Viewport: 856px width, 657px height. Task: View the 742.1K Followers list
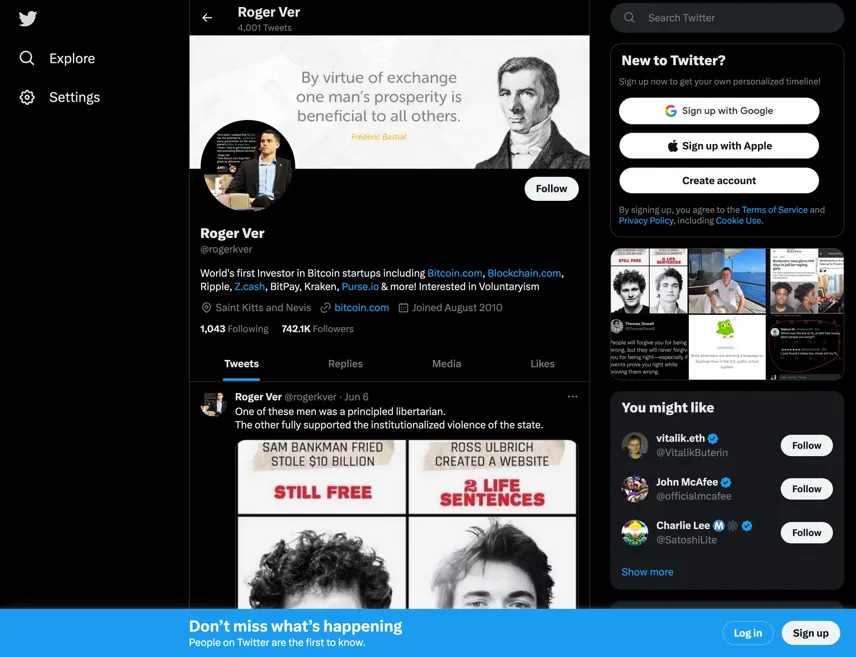tap(317, 329)
